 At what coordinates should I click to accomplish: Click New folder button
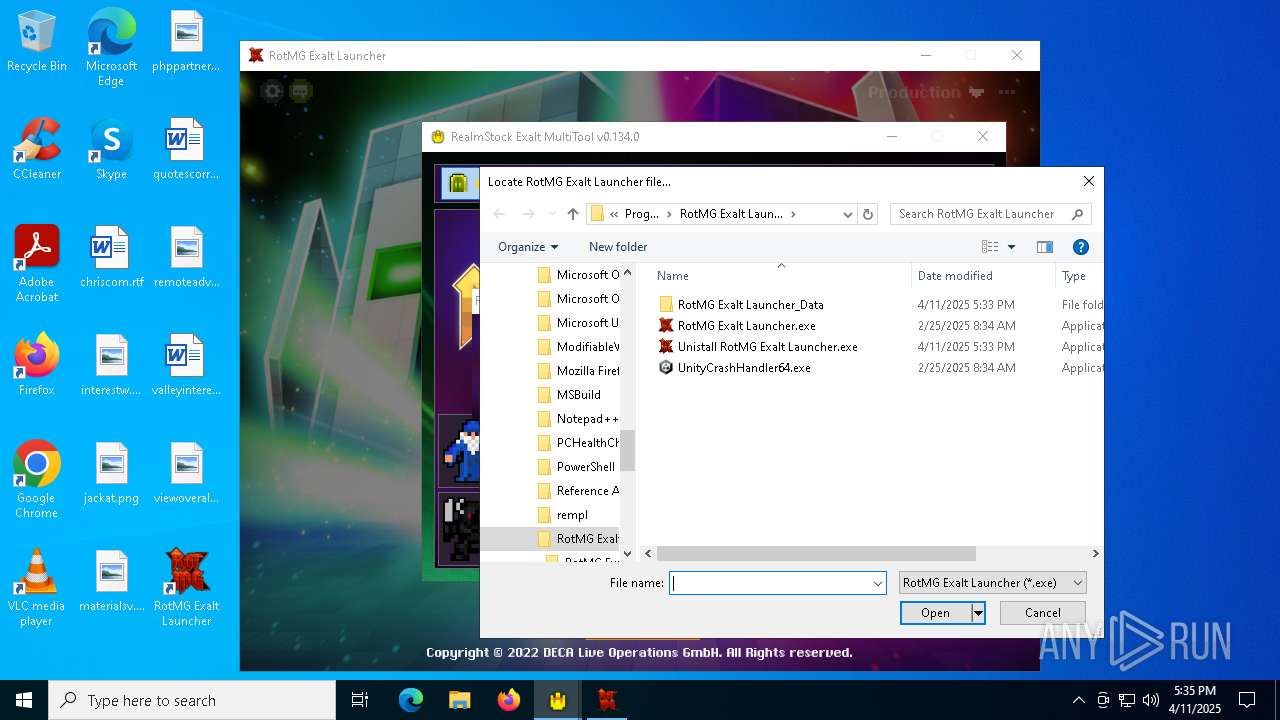click(x=618, y=247)
